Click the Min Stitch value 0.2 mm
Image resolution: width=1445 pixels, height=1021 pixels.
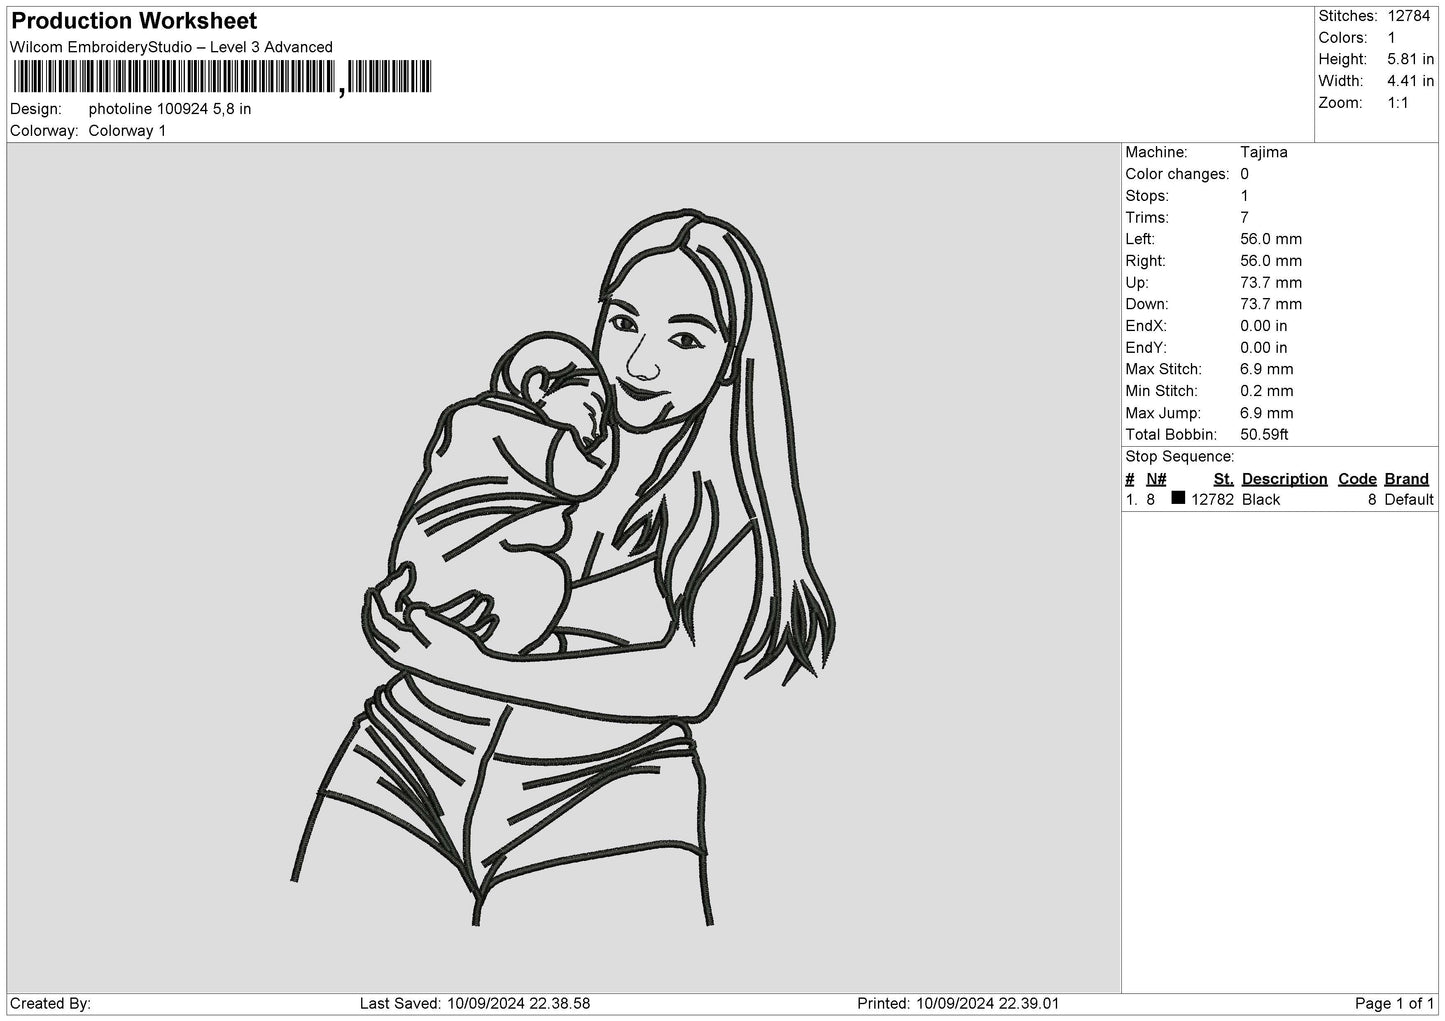tap(1267, 391)
